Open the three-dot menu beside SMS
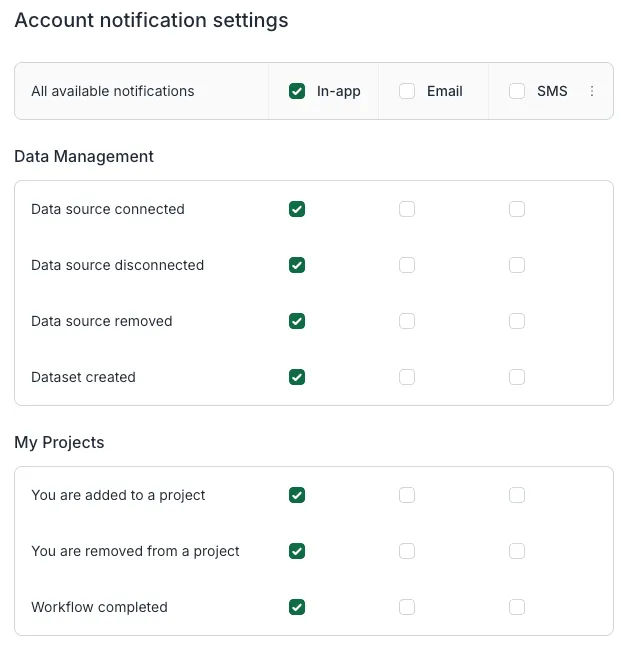This screenshot has height=654, width=626. coord(592,91)
